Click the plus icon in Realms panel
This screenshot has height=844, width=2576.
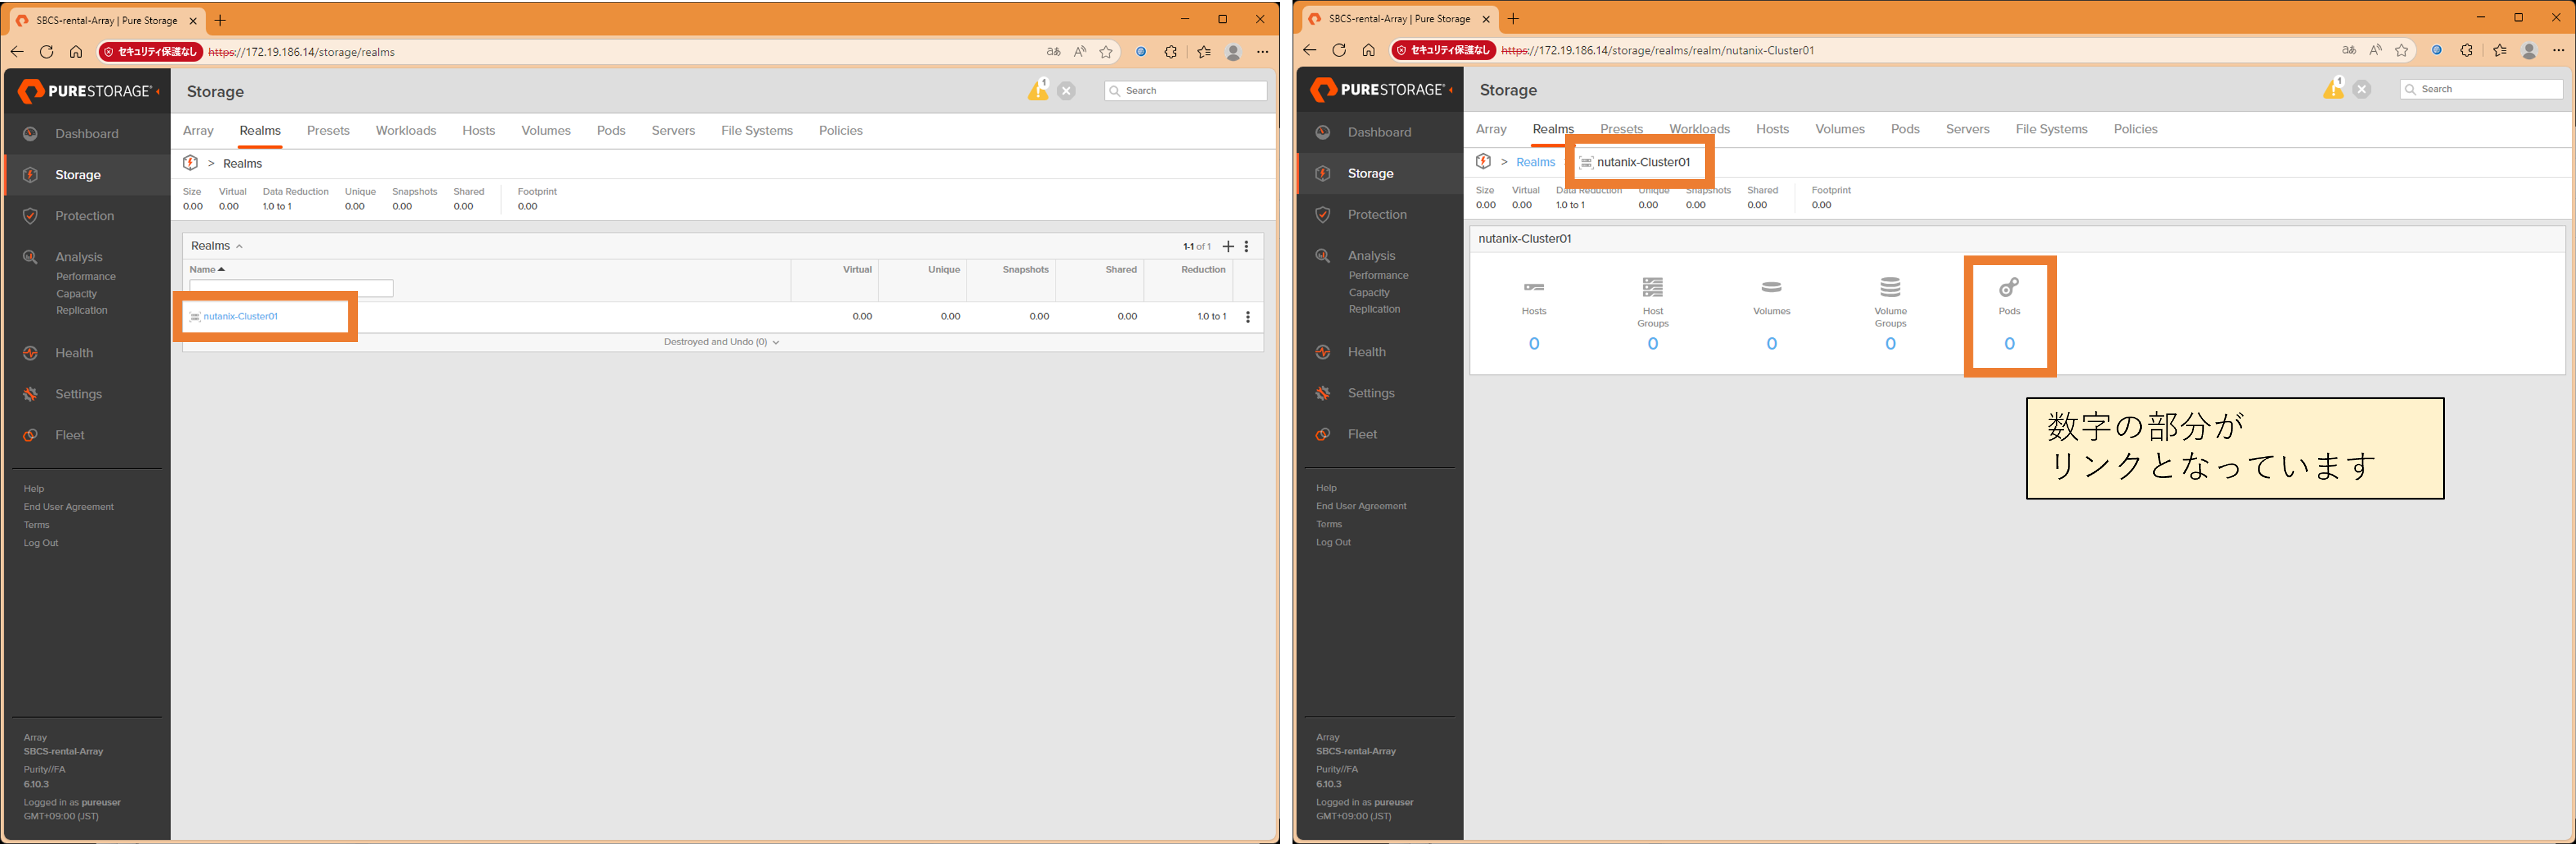click(x=1228, y=246)
